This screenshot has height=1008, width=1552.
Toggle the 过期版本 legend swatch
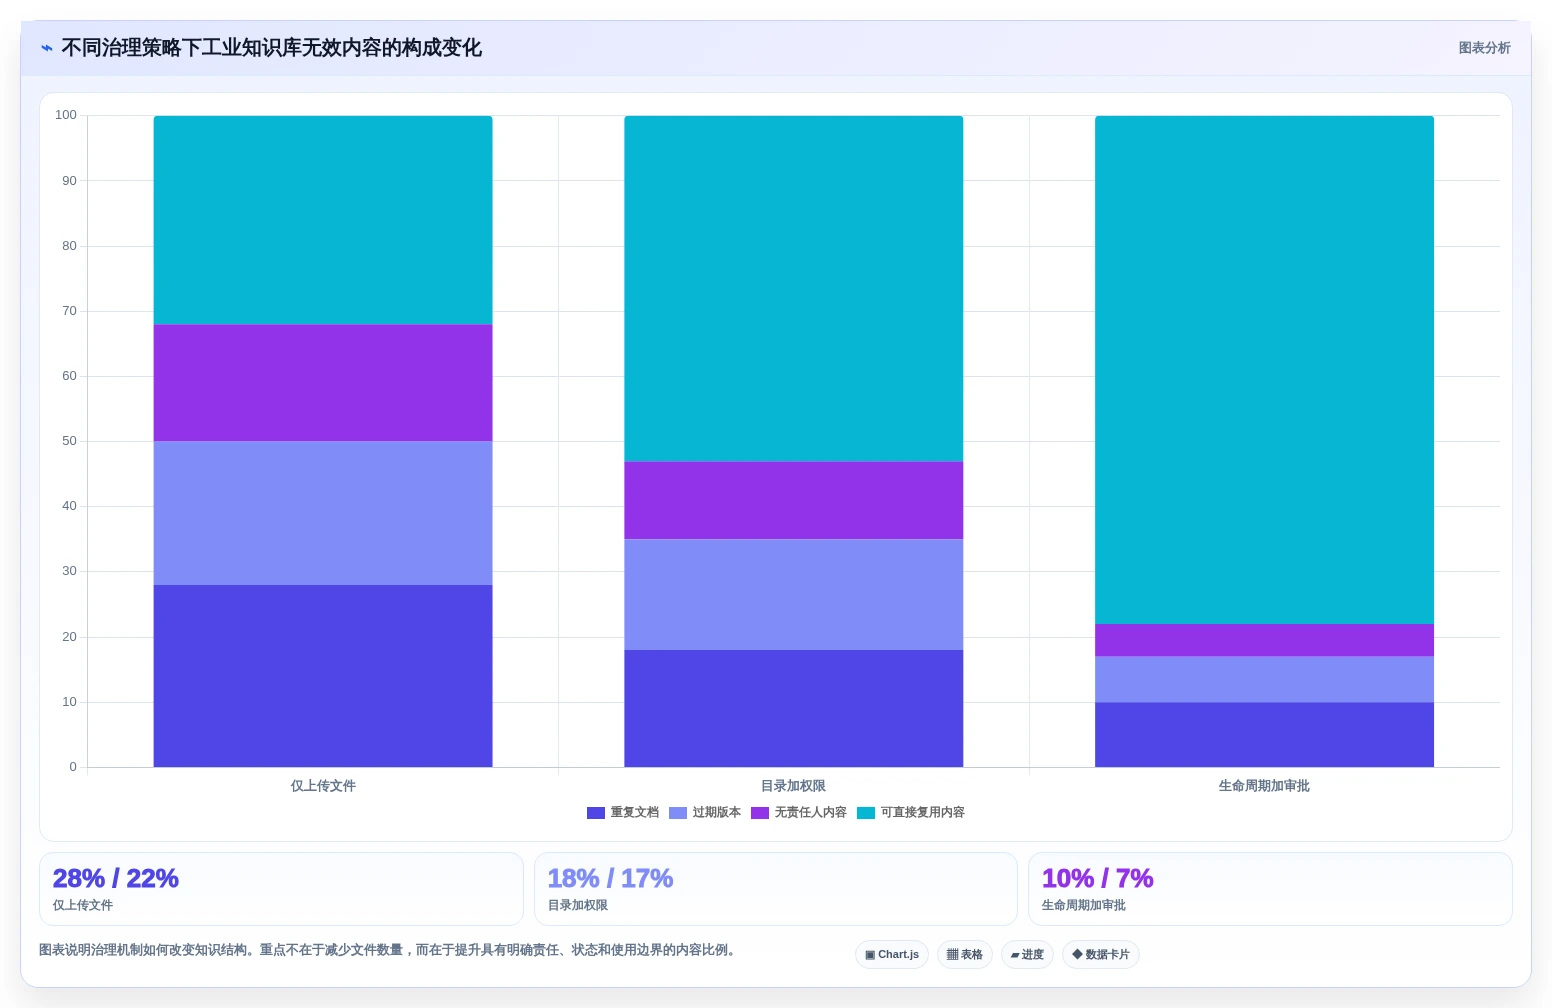678,813
